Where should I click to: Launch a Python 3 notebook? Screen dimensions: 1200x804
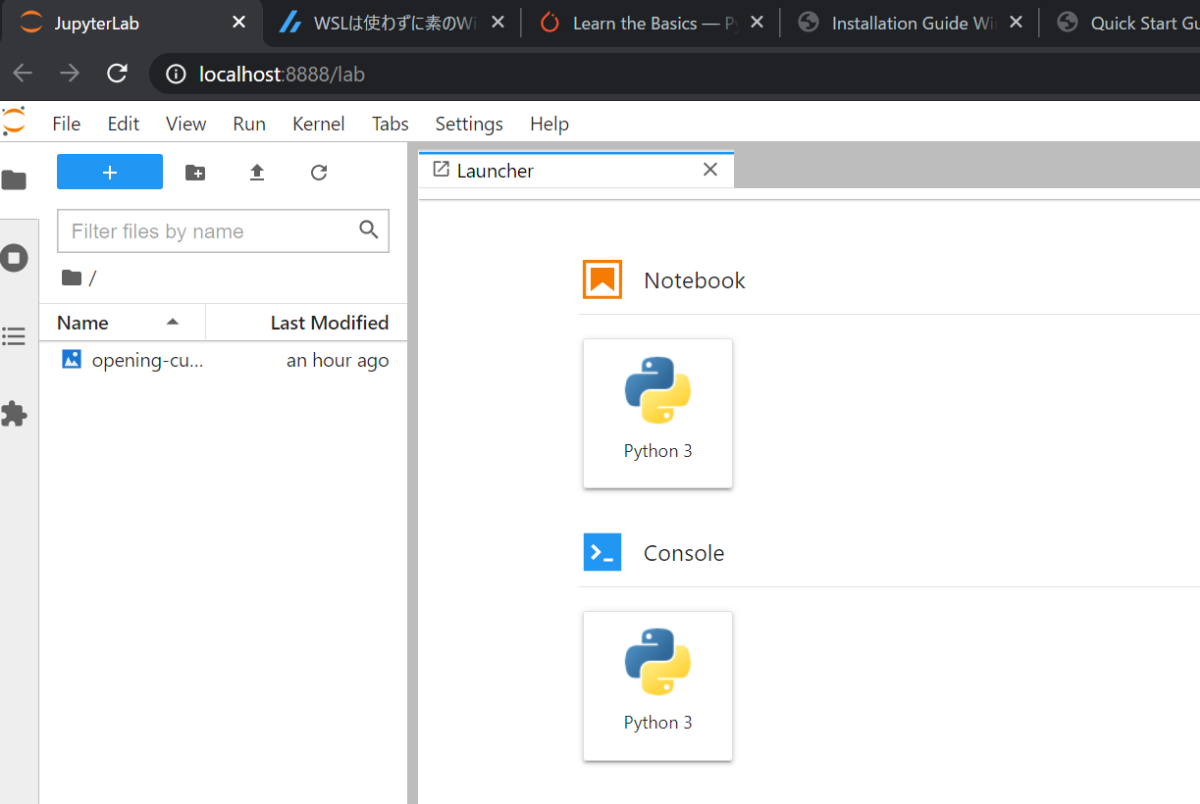(658, 413)
